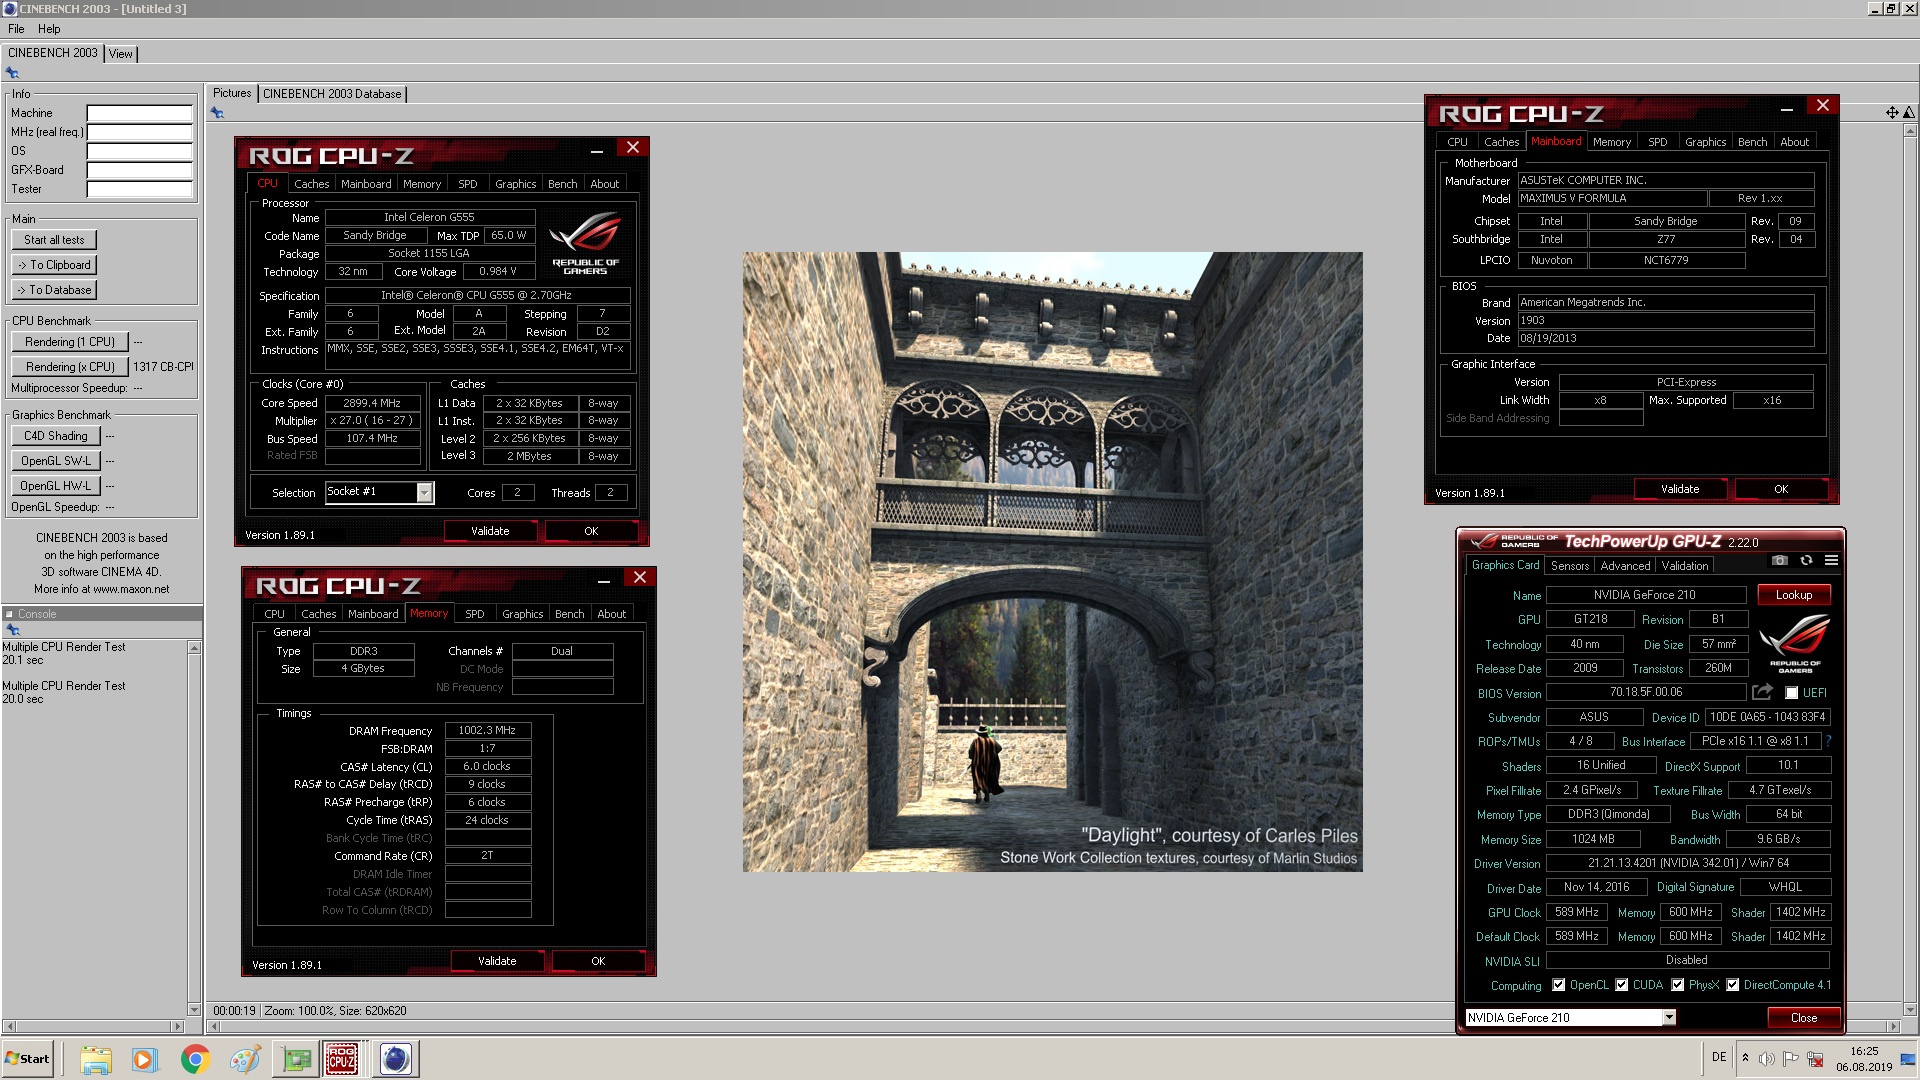Image resolution: width=1920 pixels, height=1080 pixels.
Task: Open the Advanced tab in GPU-Z
Action: pyautogui.click(x=1625, y=566)
